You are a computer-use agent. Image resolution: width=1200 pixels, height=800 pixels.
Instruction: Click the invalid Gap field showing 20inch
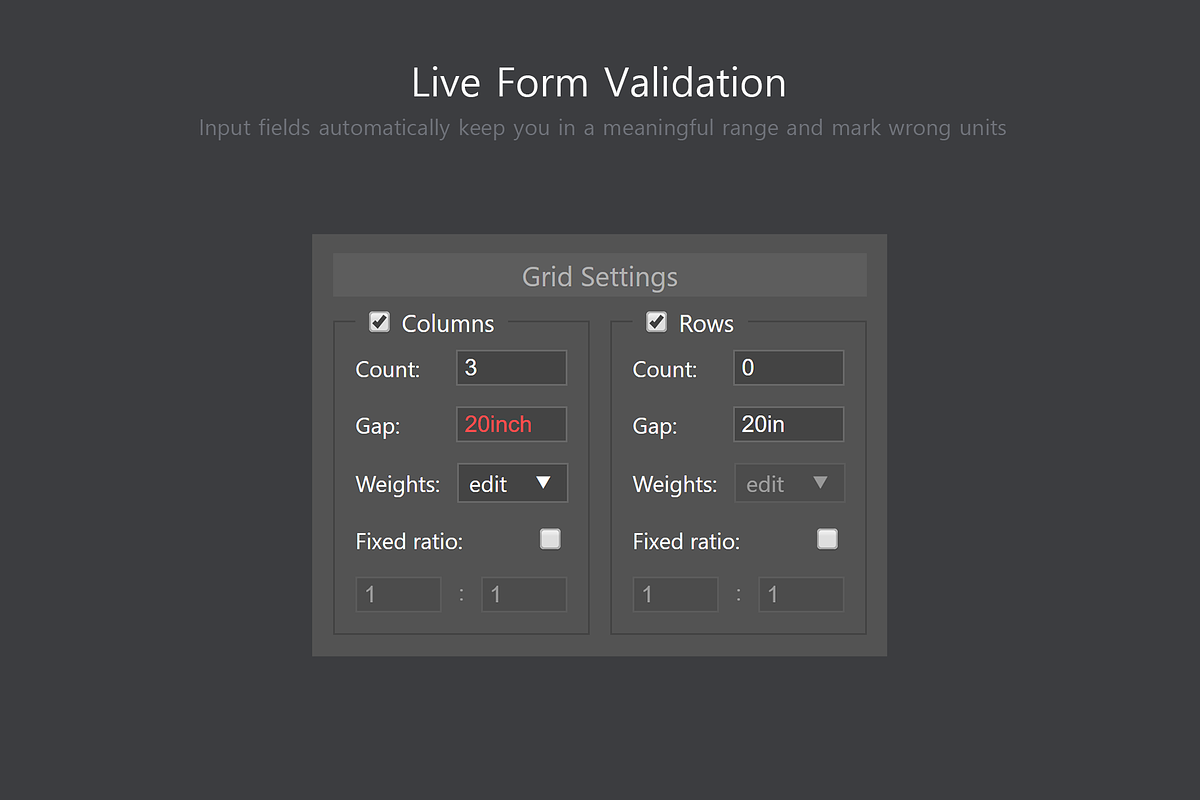pos(511,424)
